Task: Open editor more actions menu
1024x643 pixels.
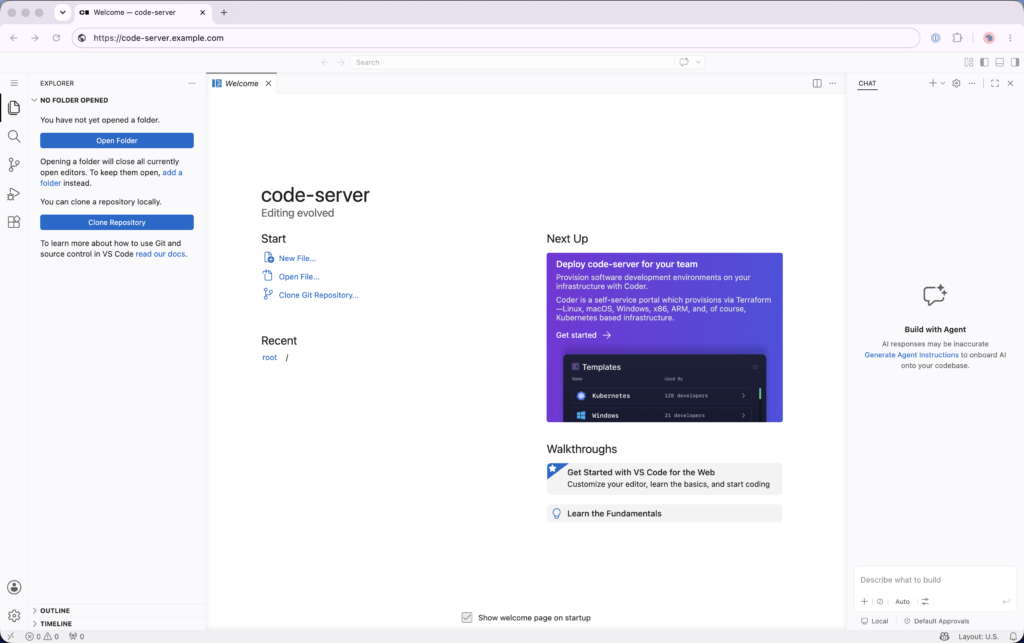Action: coord(833,83)
